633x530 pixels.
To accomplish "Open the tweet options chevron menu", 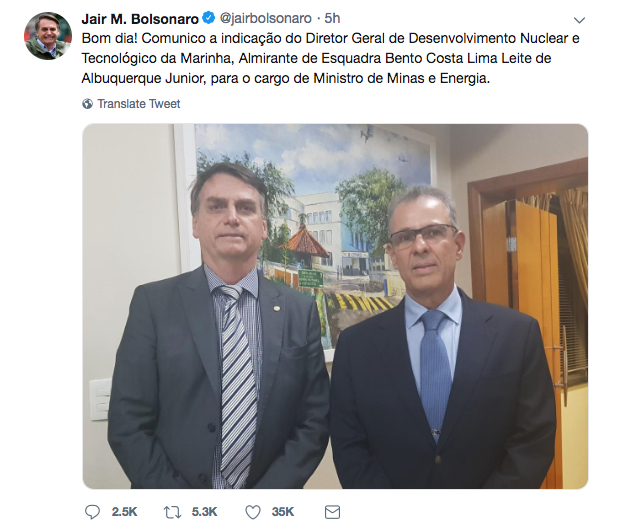I will click(x=579, y=20).
